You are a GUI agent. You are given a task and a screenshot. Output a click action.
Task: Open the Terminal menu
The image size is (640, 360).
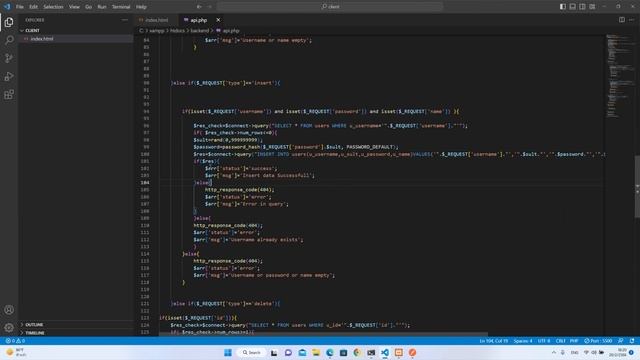point(121,7)
